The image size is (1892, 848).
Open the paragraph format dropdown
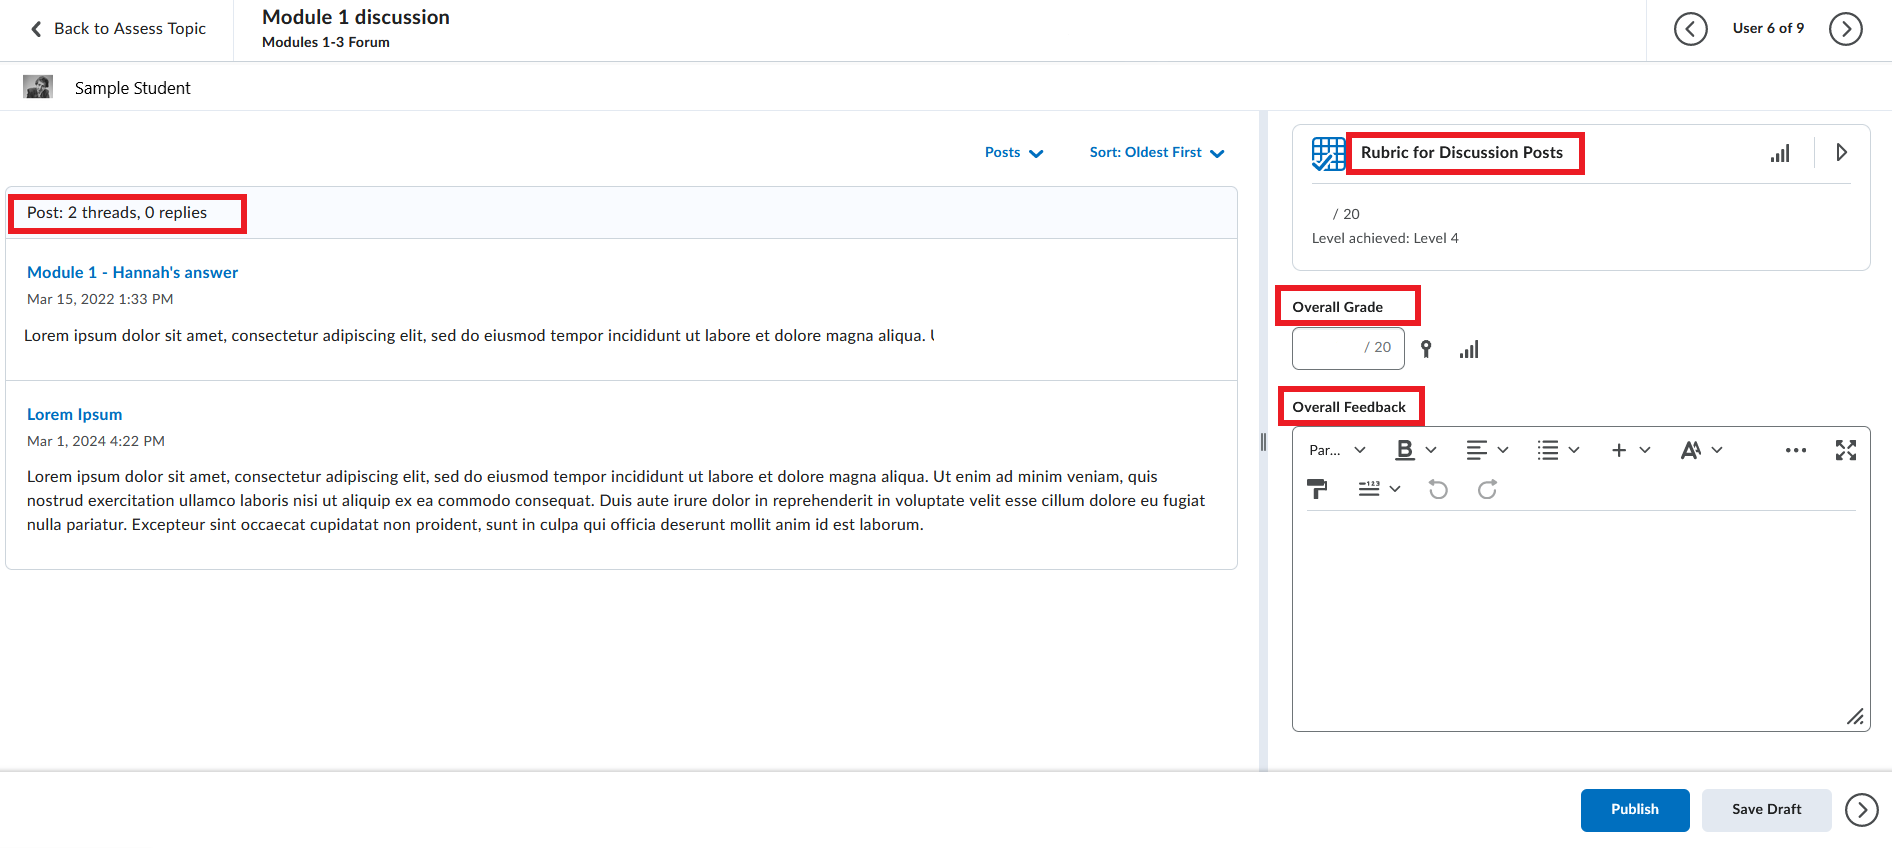(1337, 450)
